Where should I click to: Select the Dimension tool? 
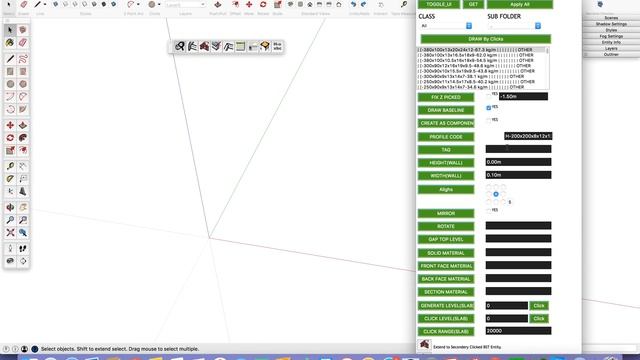click(x=22, y=166)
